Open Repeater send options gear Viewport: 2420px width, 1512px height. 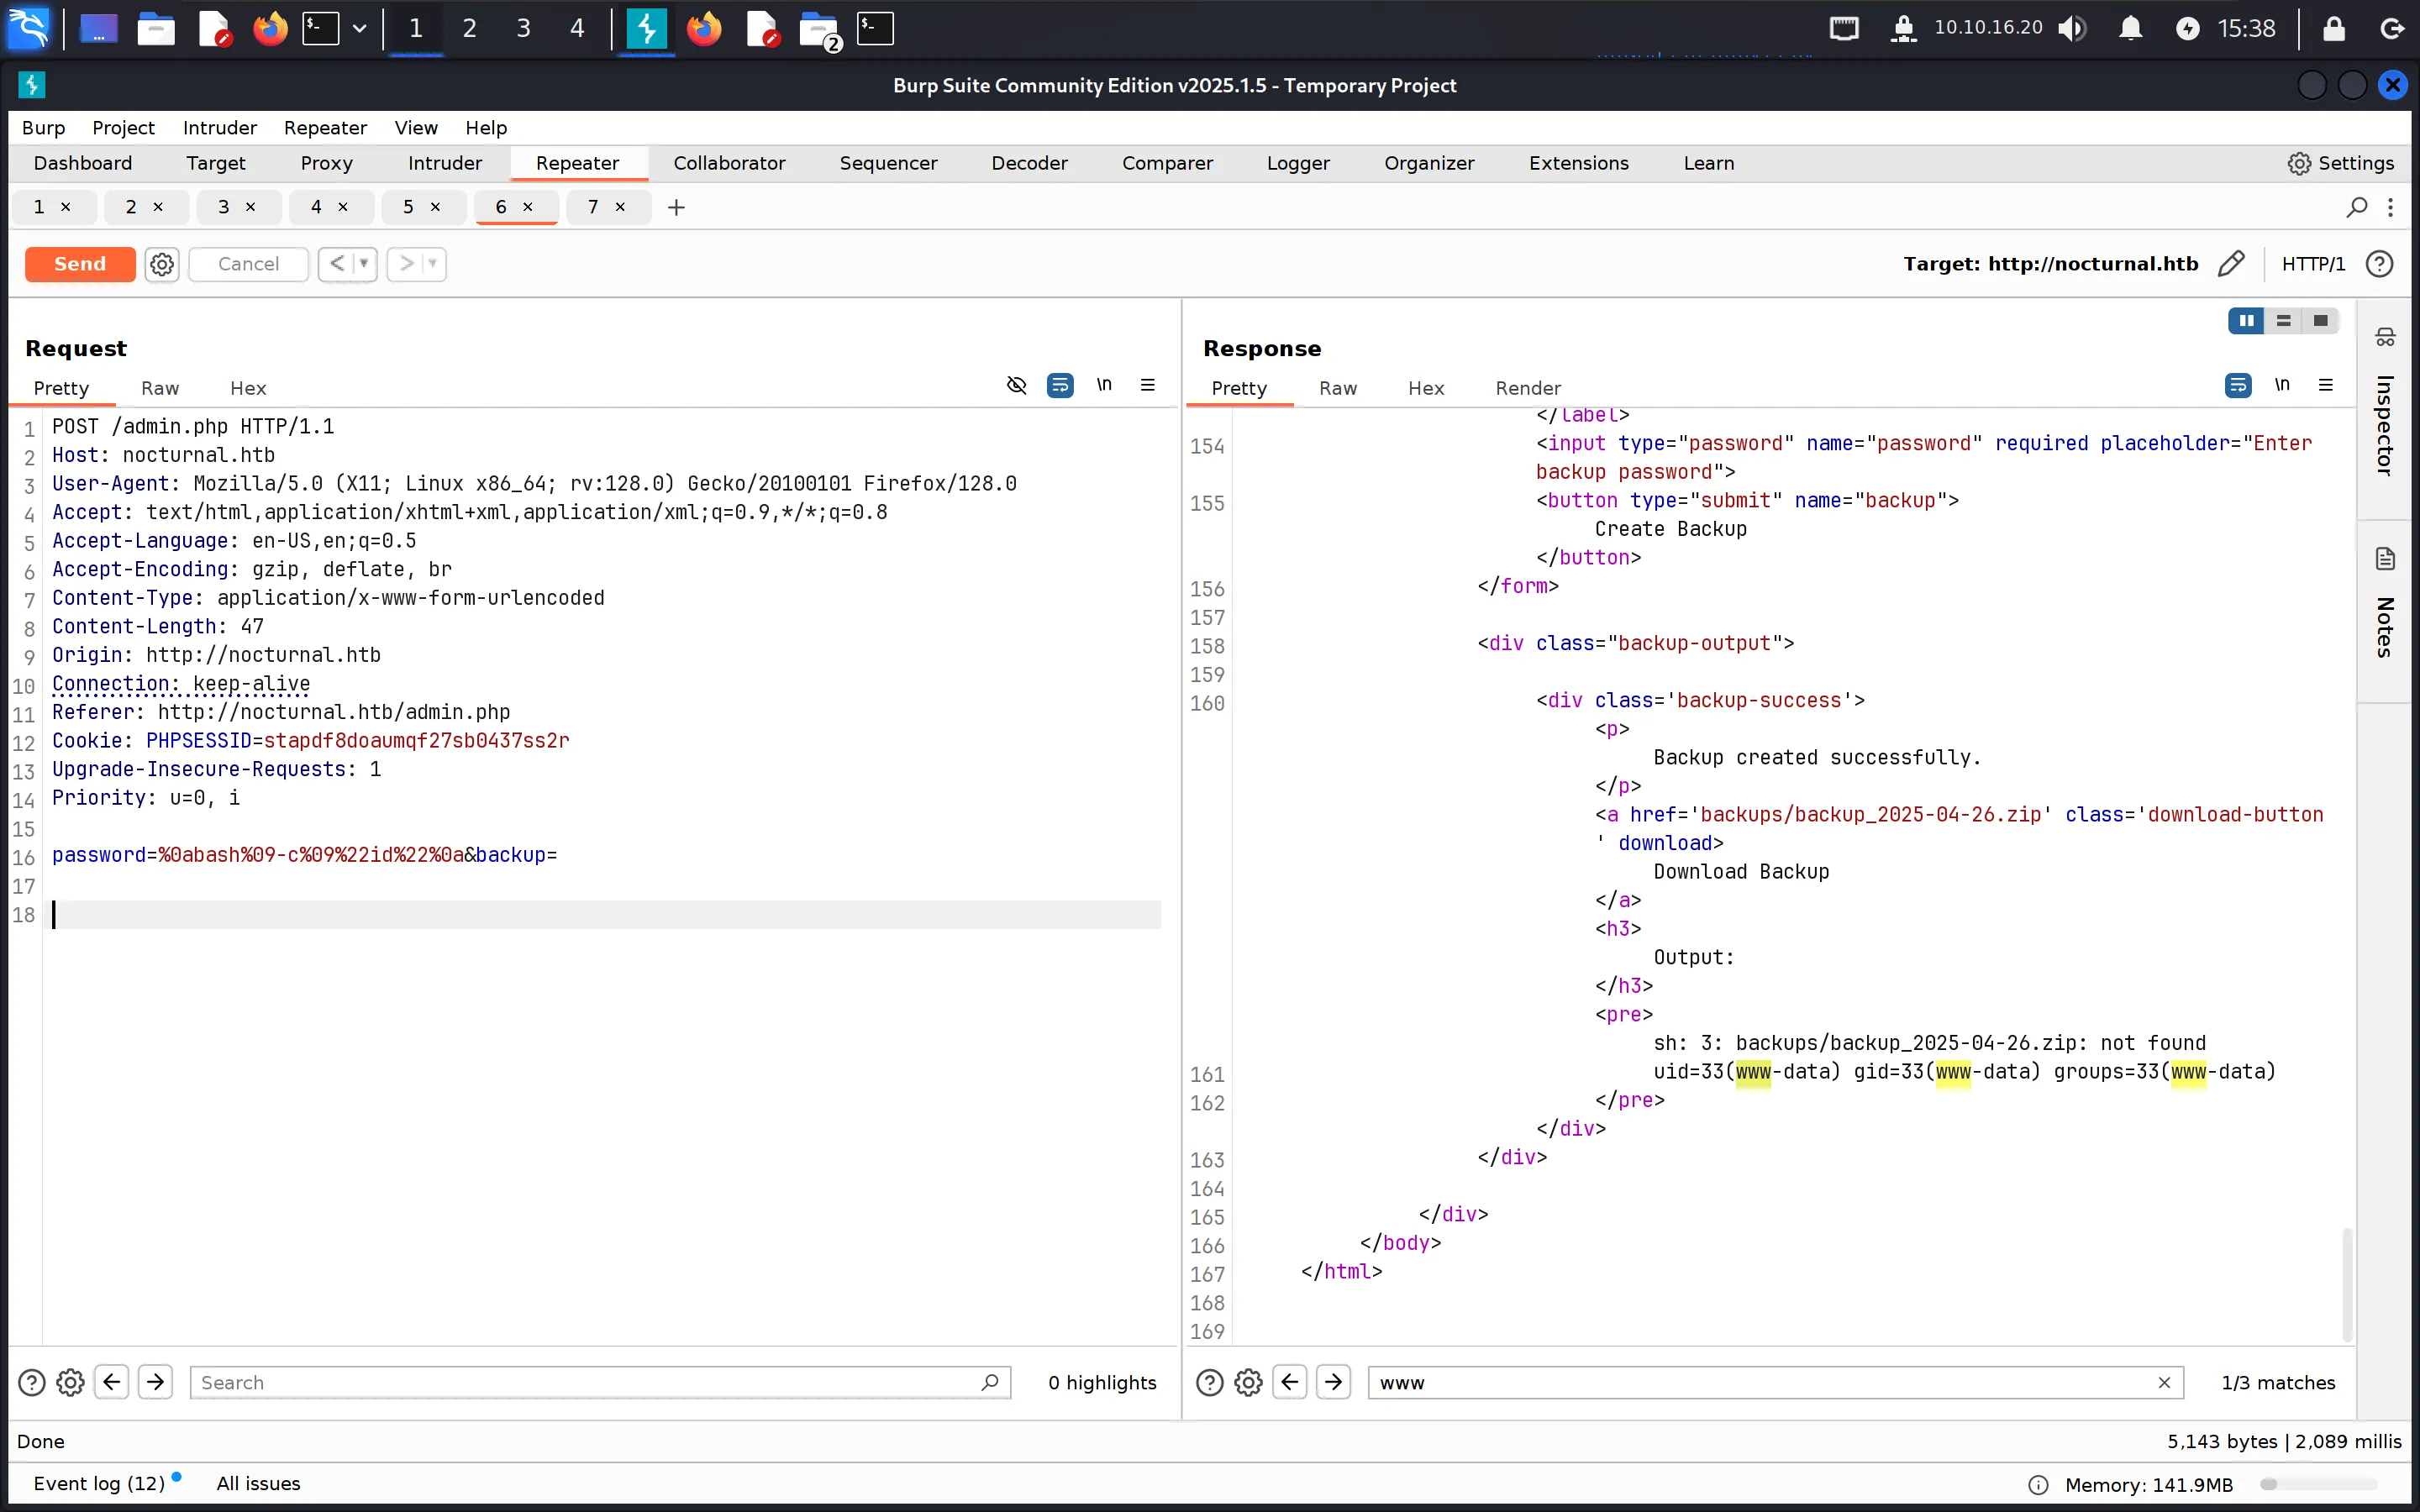point(162,264)
